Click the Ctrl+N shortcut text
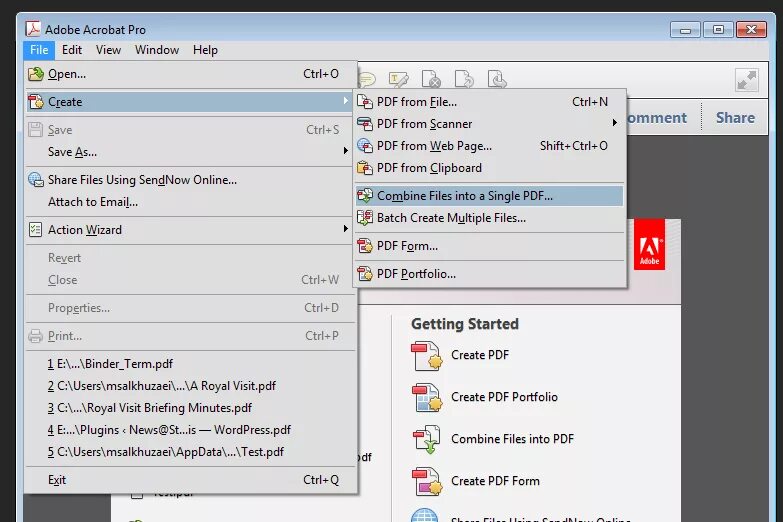 590,102
